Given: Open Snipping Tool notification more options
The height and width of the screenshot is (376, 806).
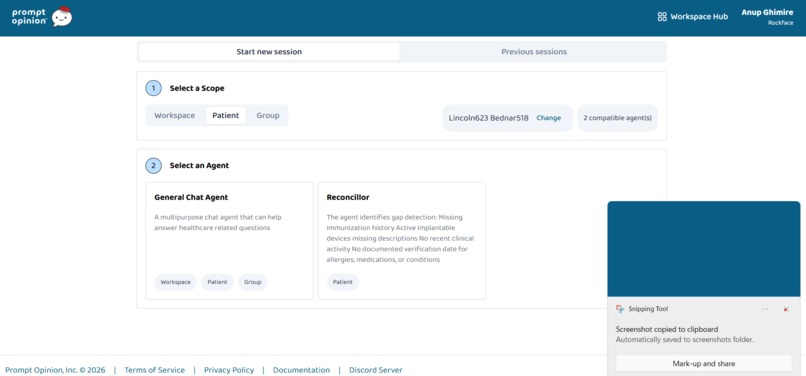Looking at the screenshot, I should [x=765, y=309].
